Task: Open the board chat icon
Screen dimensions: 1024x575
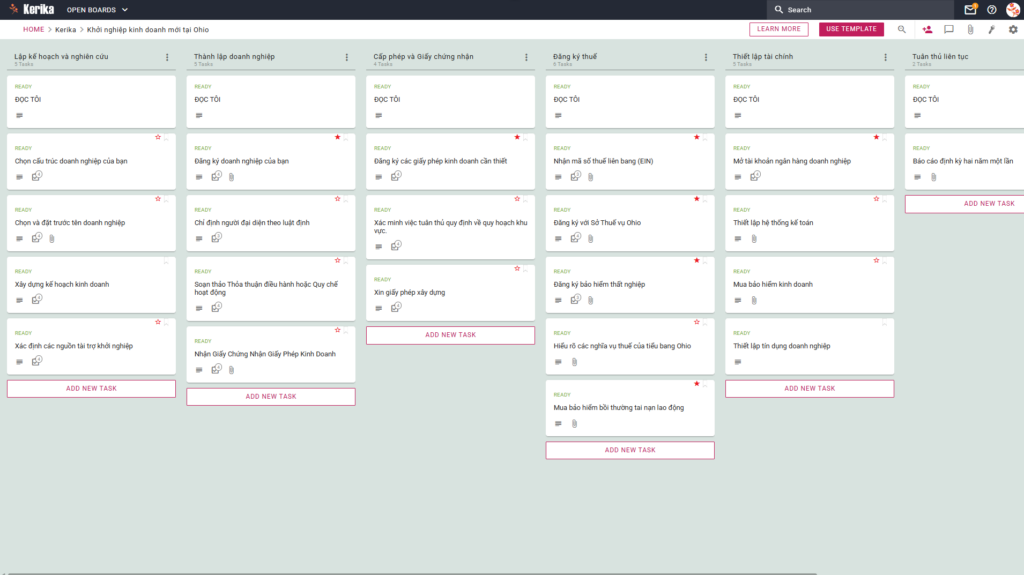Action: pyautogui.click(x=949, y=29)
